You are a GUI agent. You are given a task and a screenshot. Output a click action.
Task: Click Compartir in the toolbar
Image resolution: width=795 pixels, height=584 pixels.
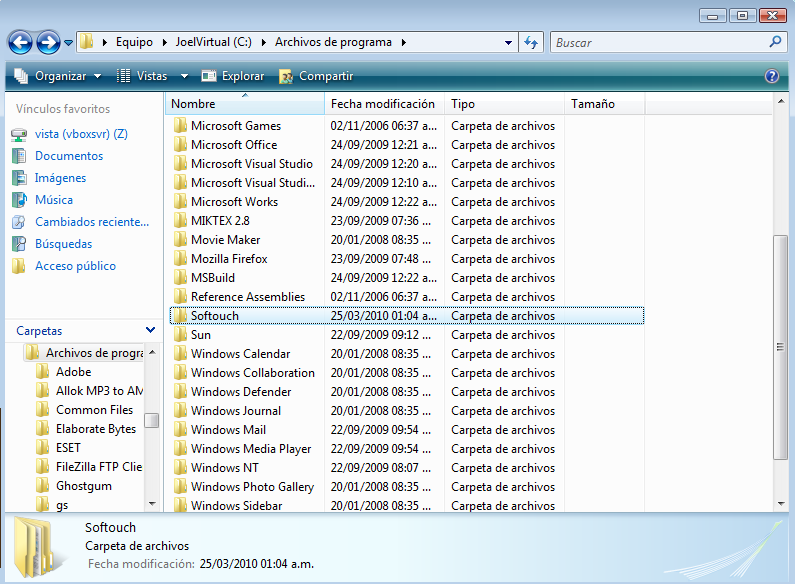point(316,76)
